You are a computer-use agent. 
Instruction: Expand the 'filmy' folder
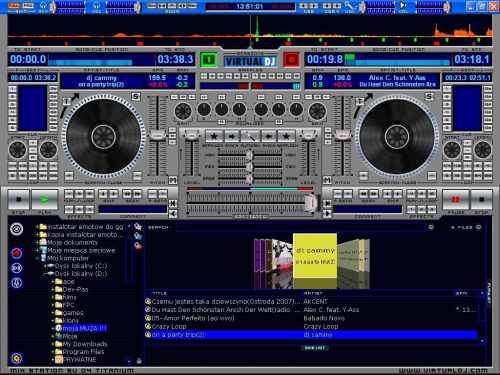pos(53,297)
